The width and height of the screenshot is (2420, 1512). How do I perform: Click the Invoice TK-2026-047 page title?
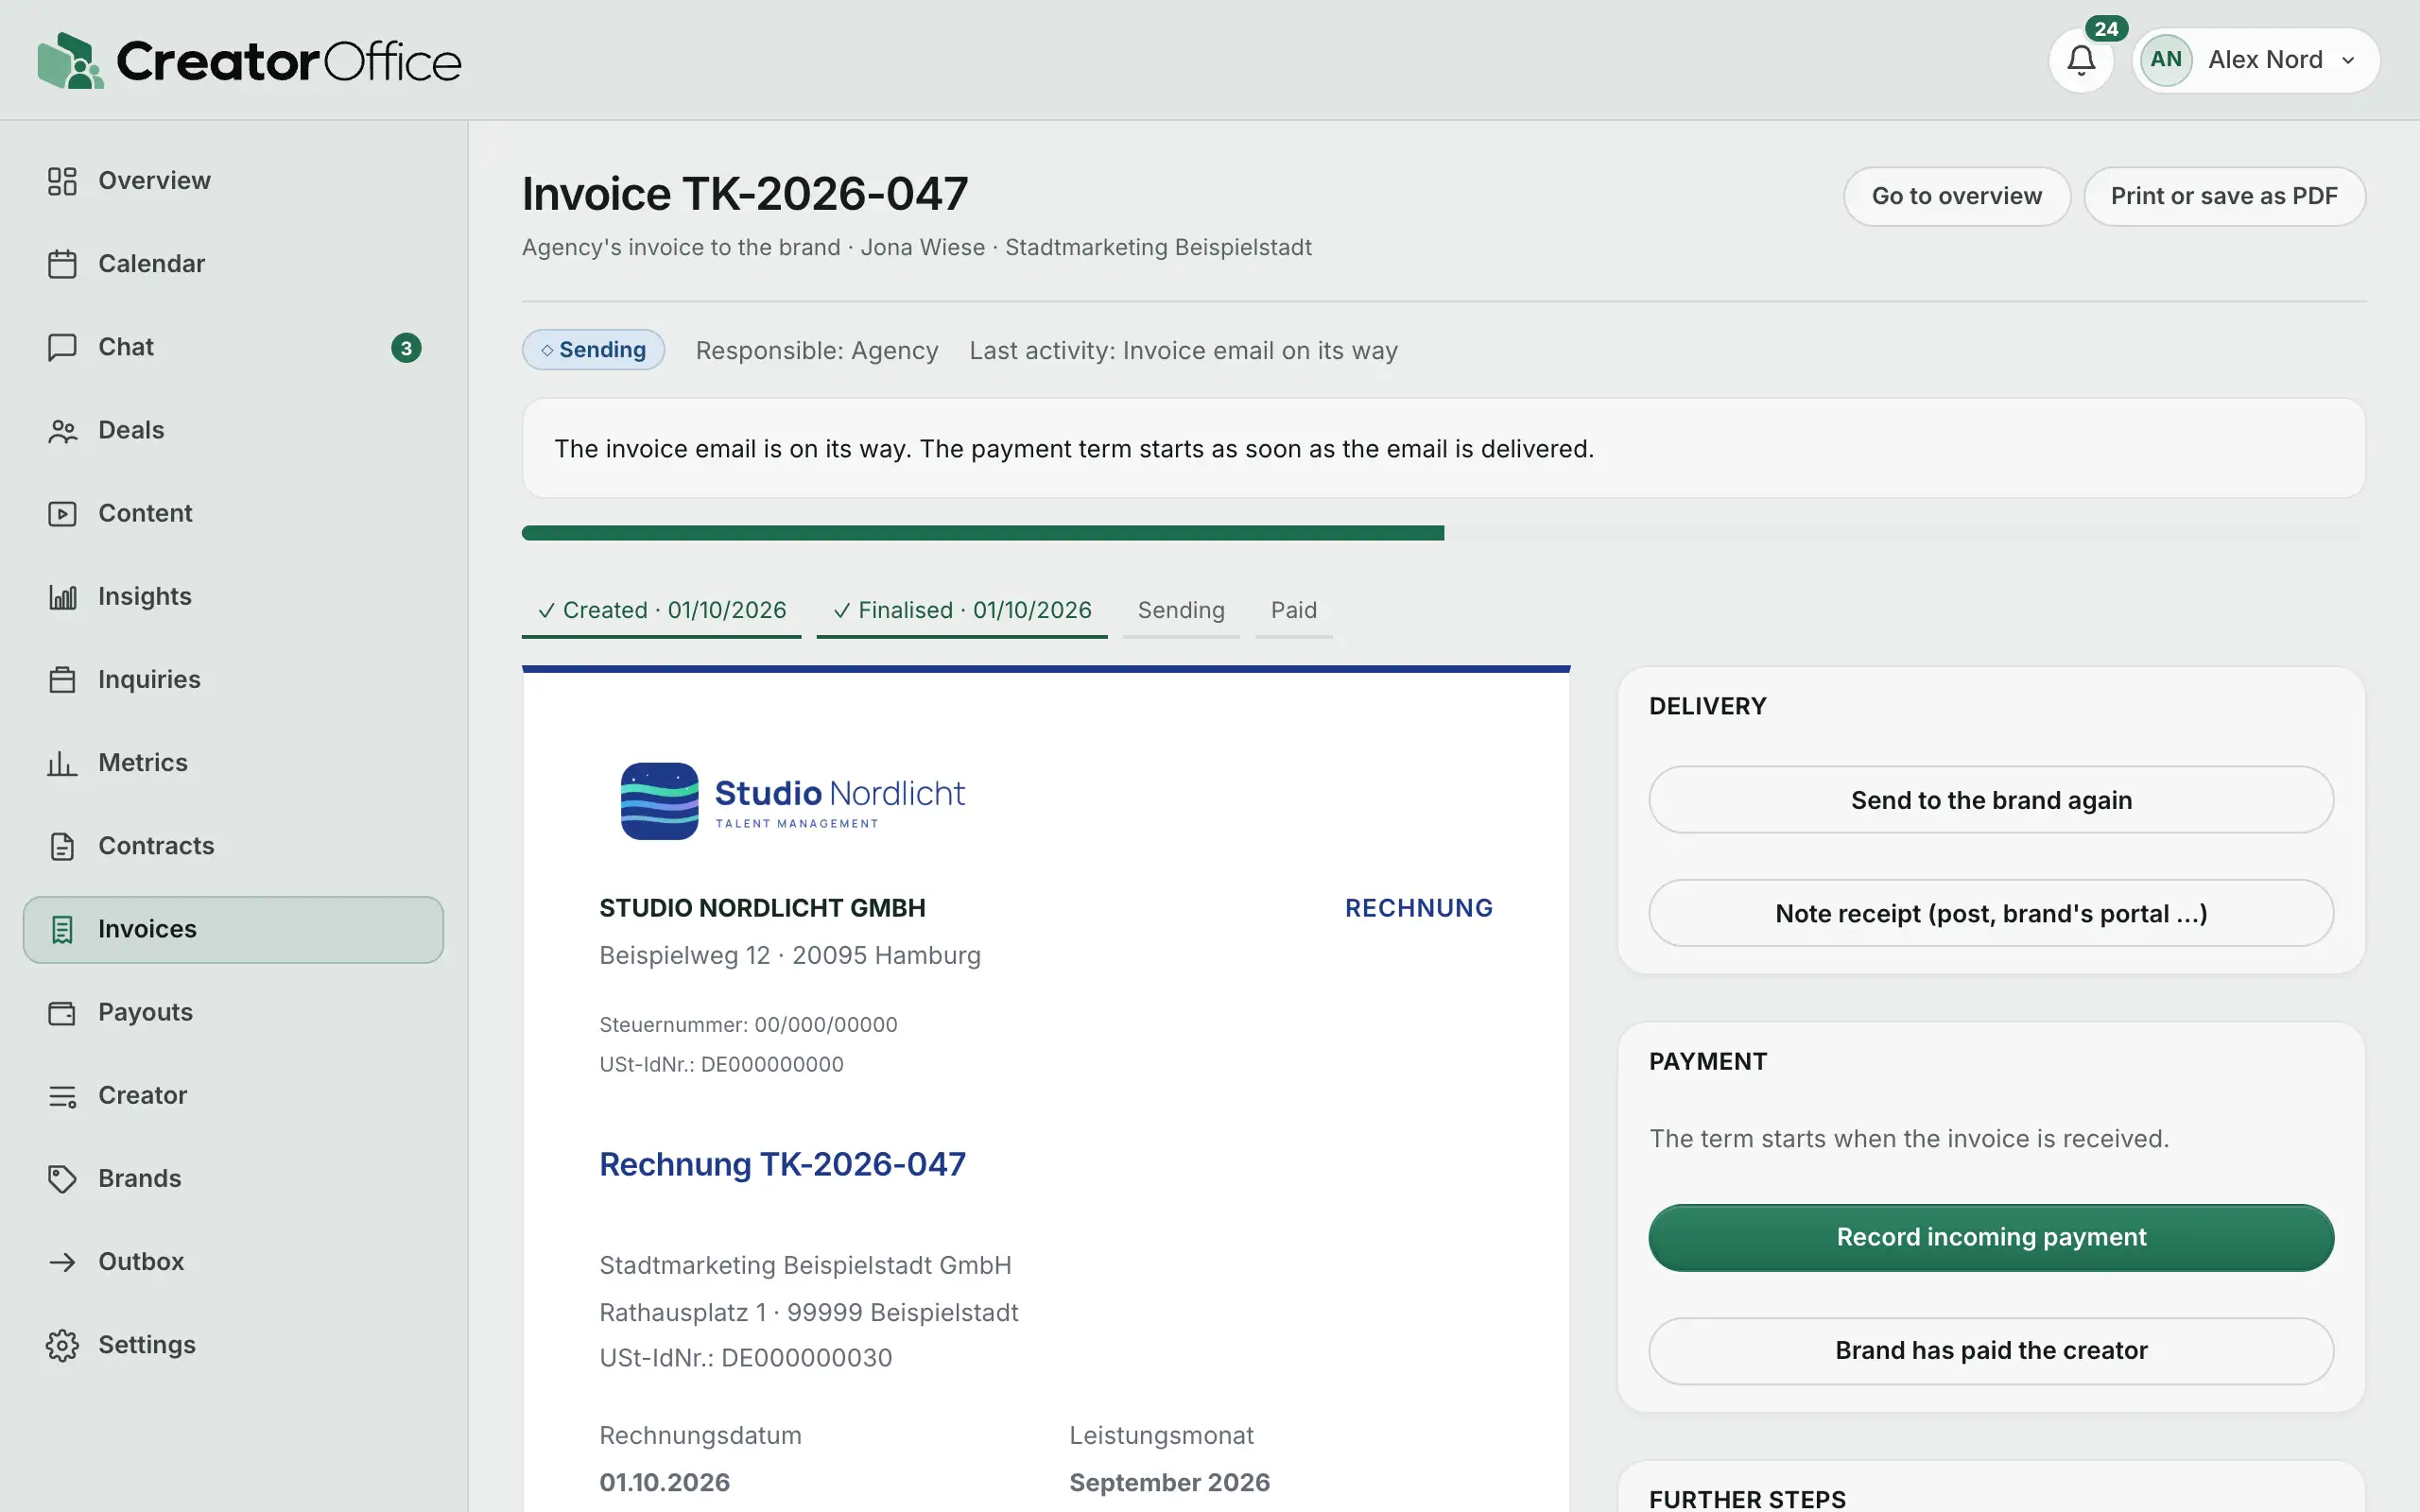[x=745, y=193]
